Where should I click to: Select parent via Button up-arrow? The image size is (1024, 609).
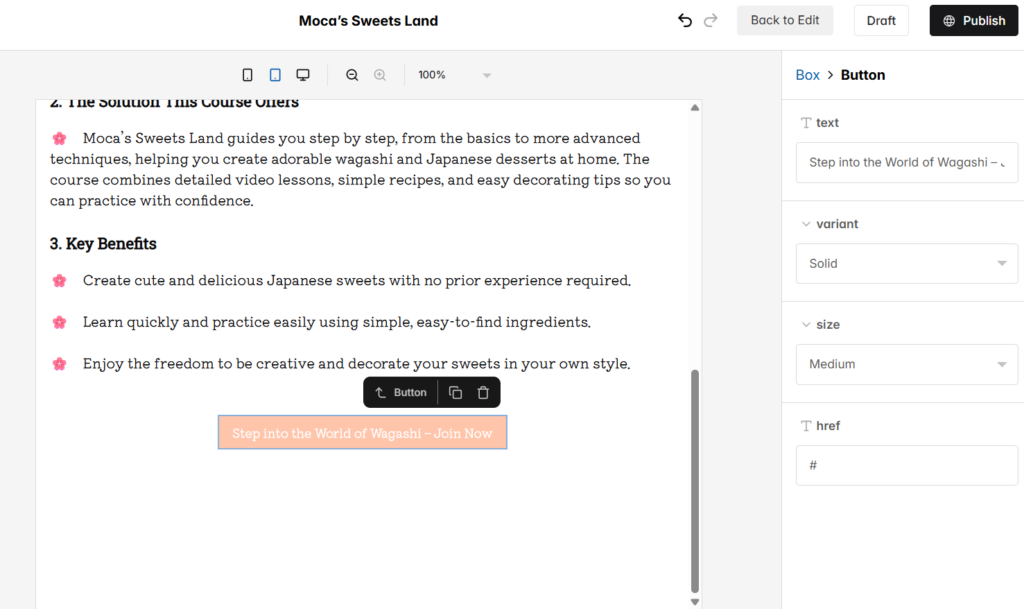[x=381, y=393]
